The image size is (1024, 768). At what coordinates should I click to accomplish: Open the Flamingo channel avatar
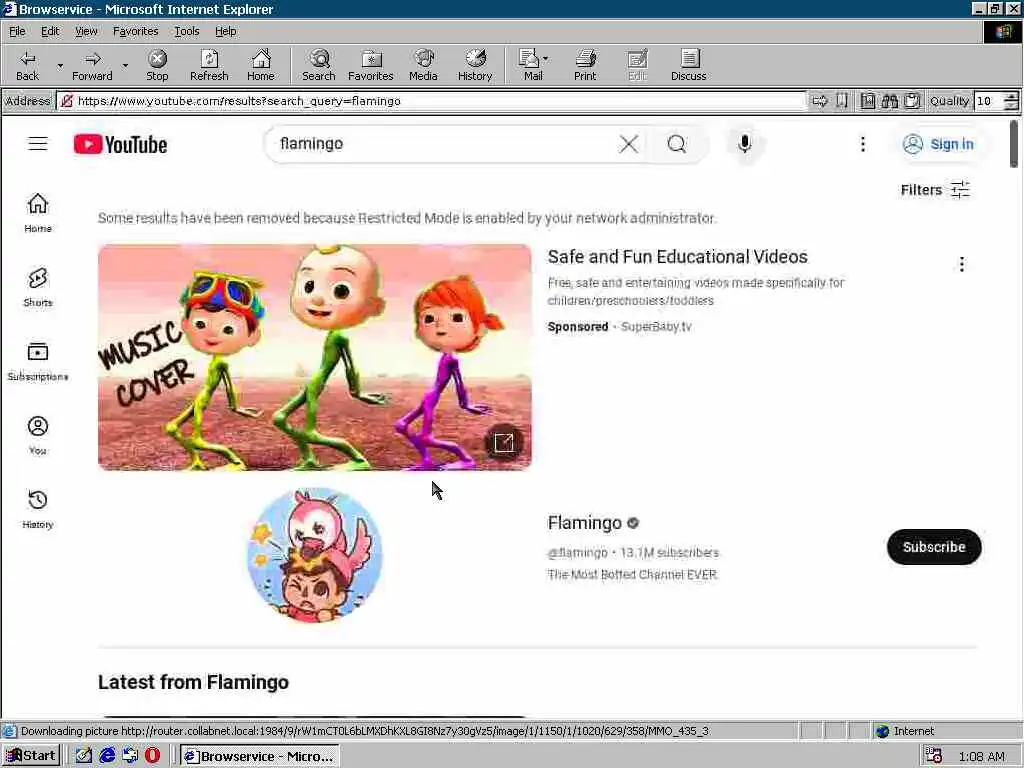(x=315, y=554)
